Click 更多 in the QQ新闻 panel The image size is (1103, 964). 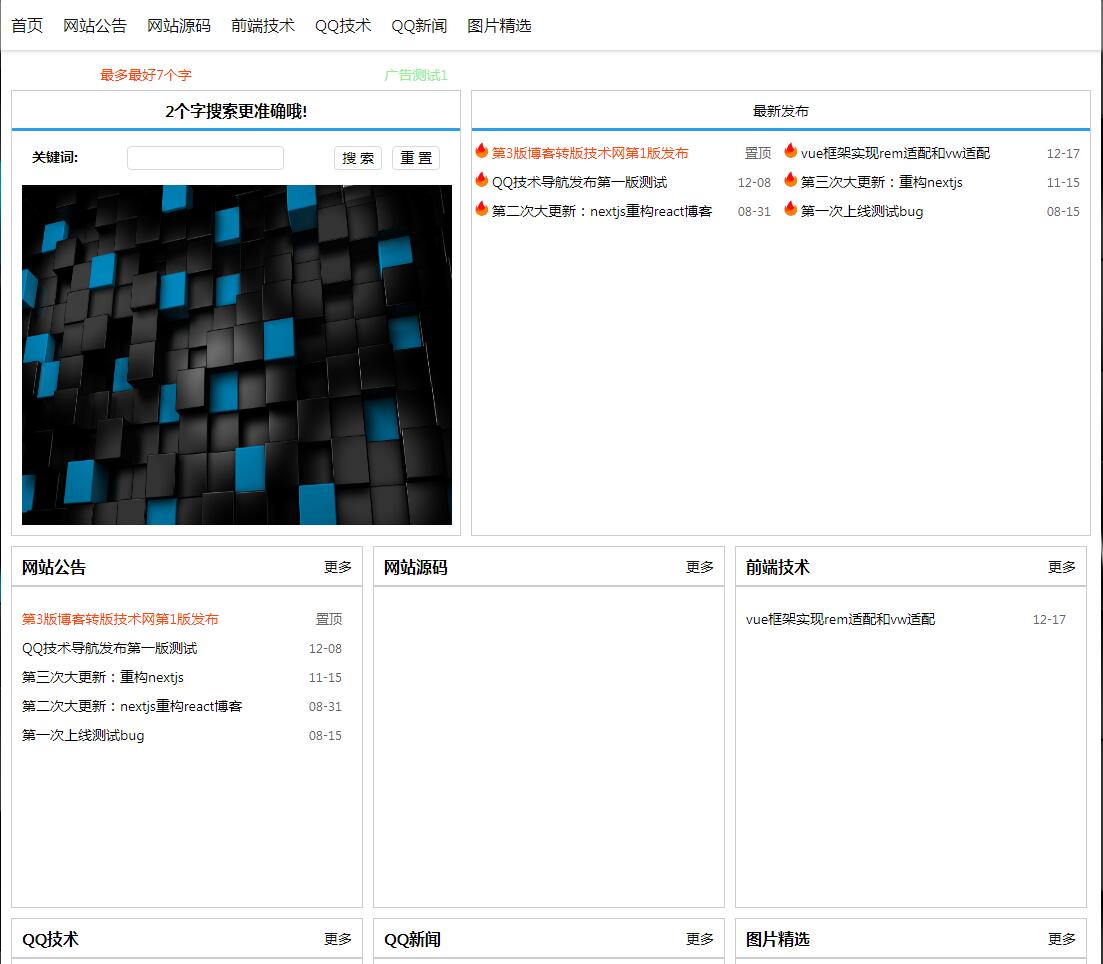pos(700,939)
